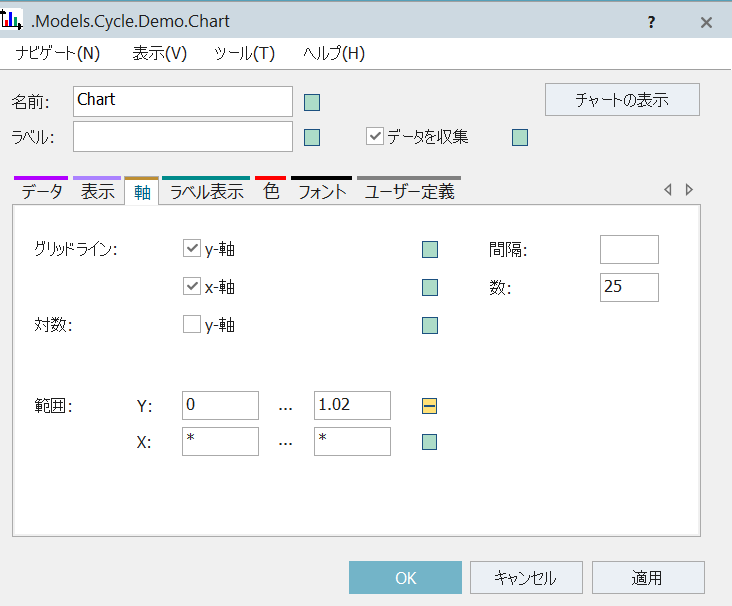Select the 軸 tab
732x606 pixels.
142,192
